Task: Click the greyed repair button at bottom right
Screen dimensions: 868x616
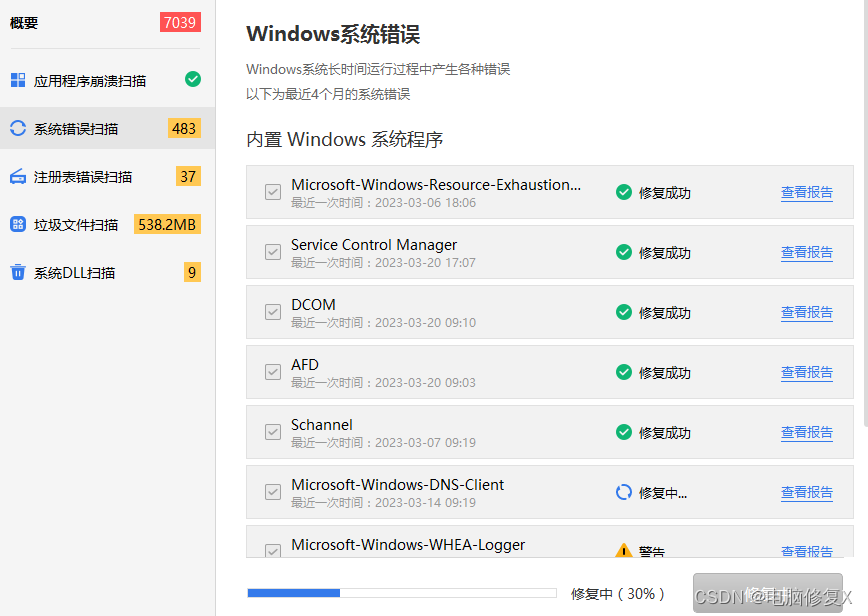Action: (768, 593)
